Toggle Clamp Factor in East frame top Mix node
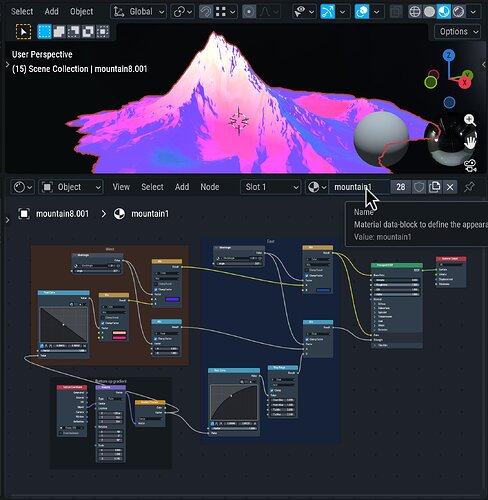Image resolution: width=488 pixels, height=500 pixels. click(306, 275)
